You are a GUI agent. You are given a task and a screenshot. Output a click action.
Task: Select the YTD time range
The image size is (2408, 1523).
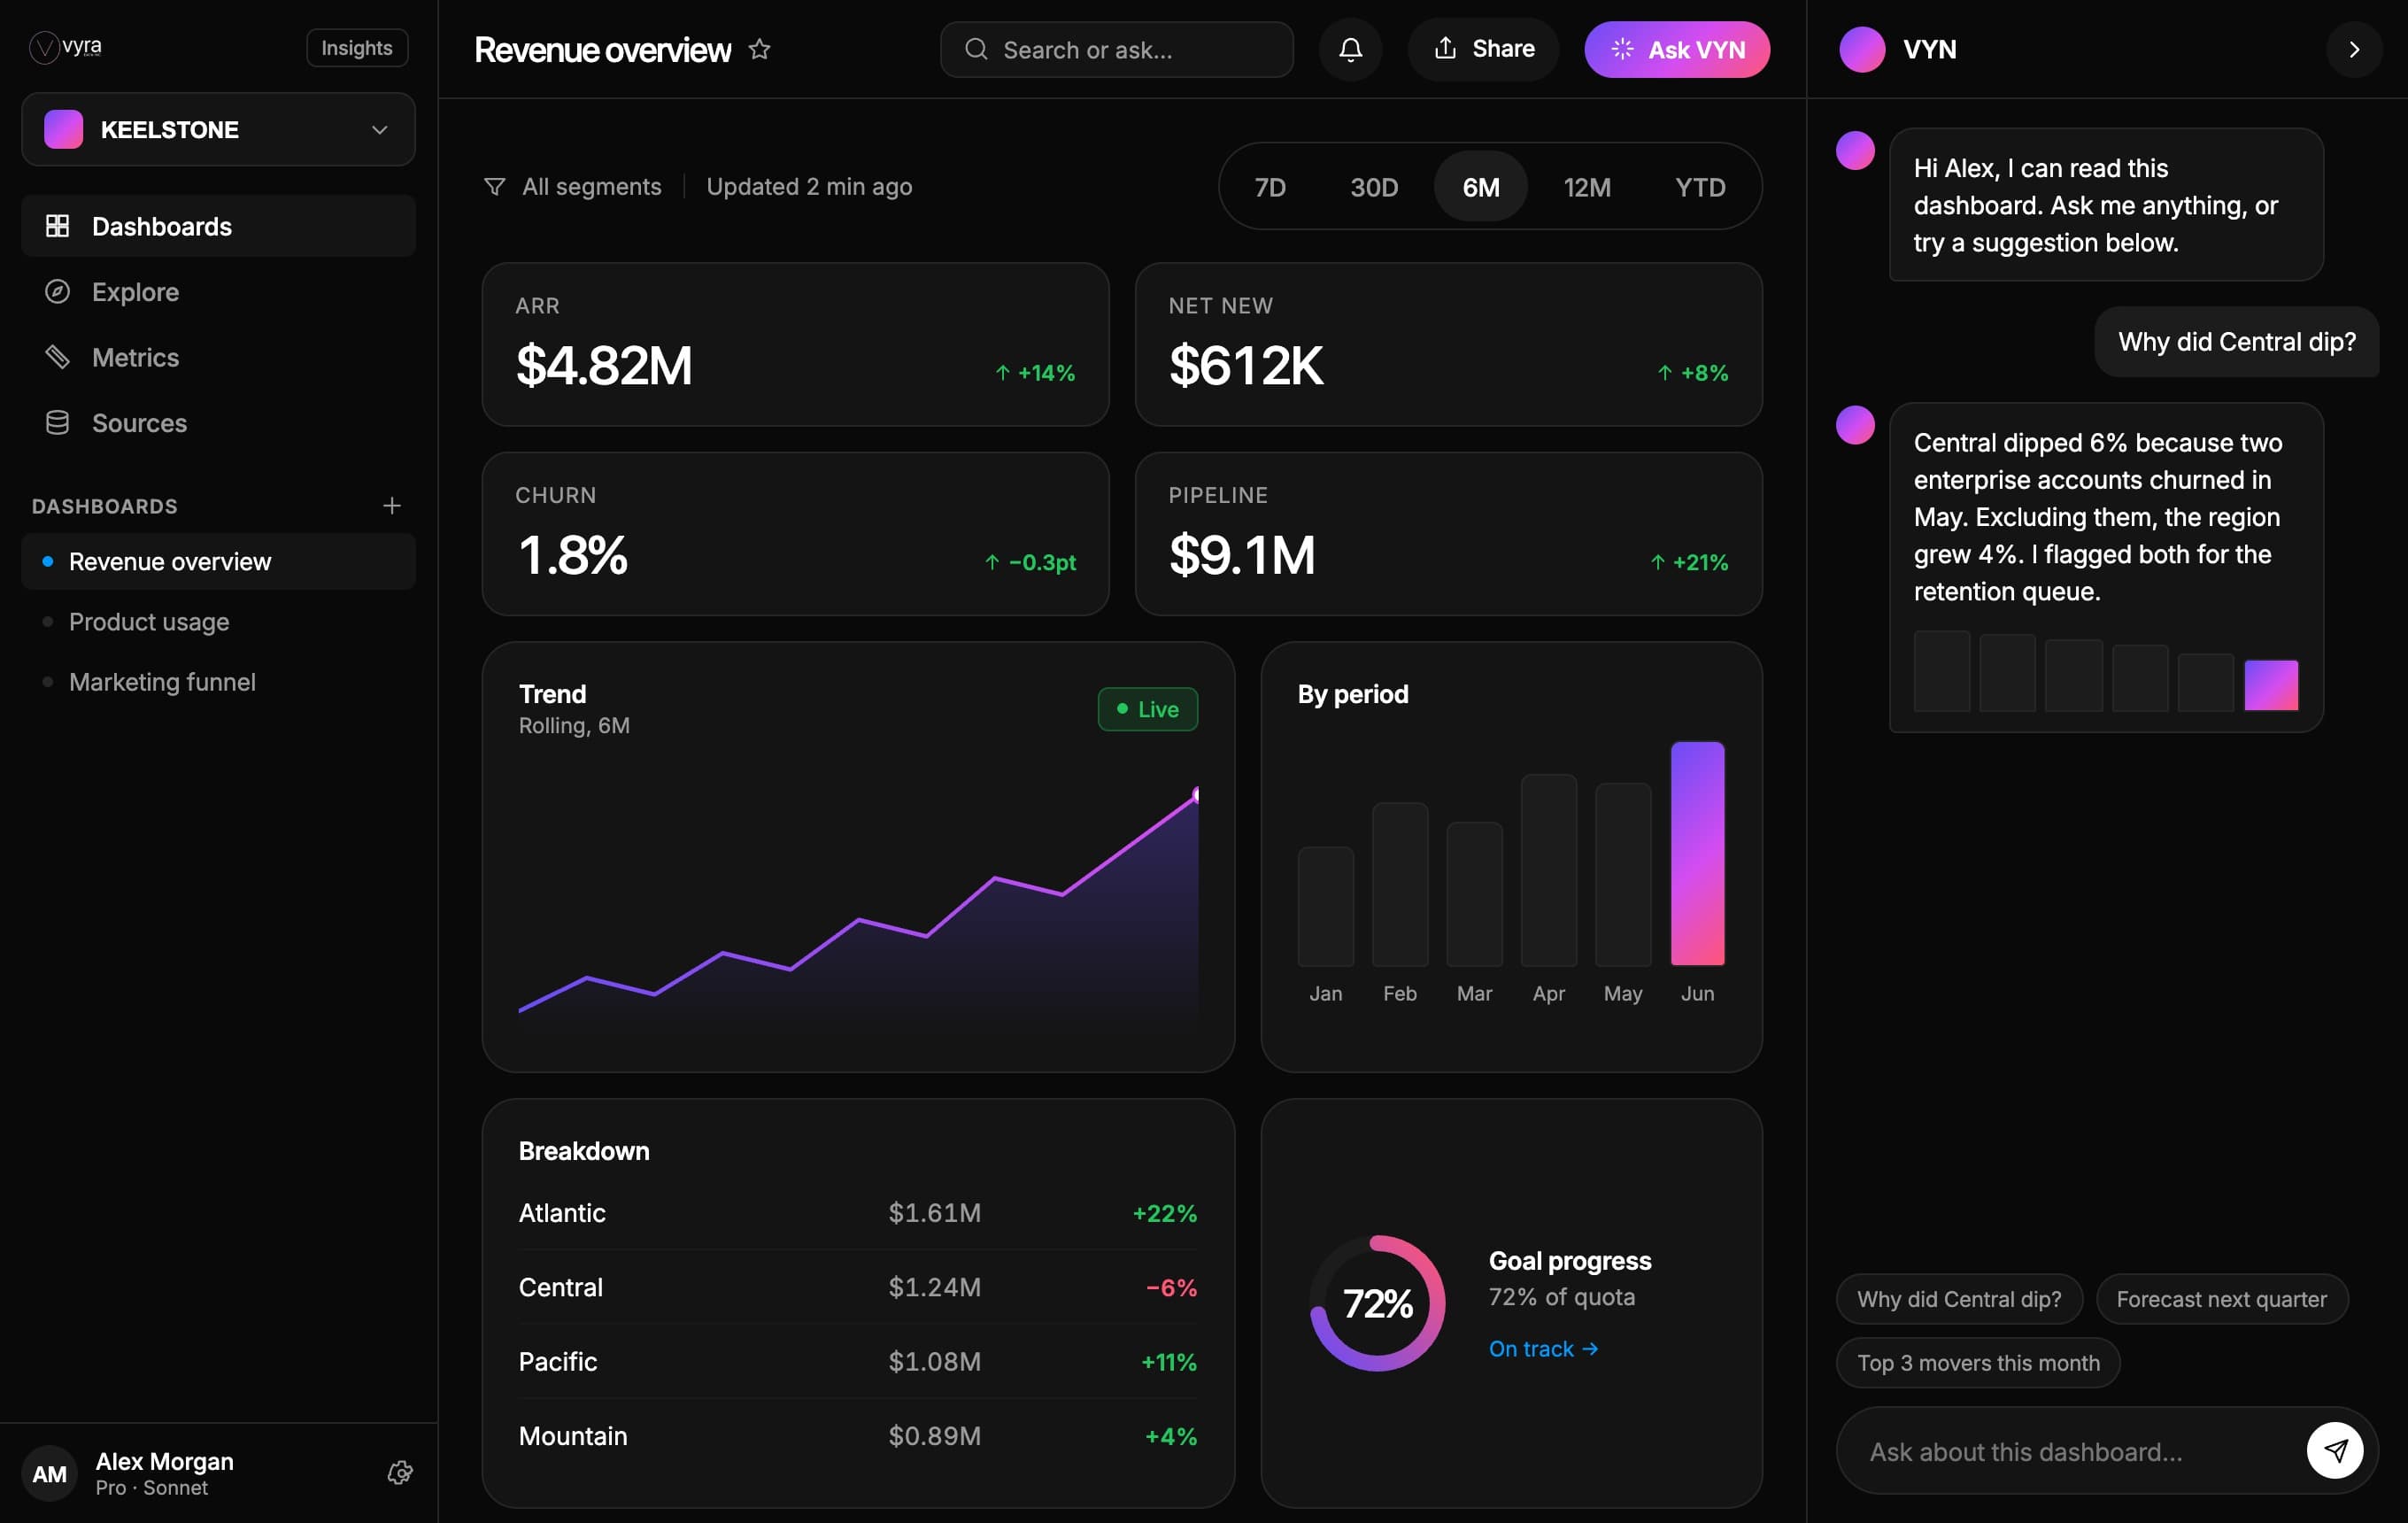click(1700, 187)
